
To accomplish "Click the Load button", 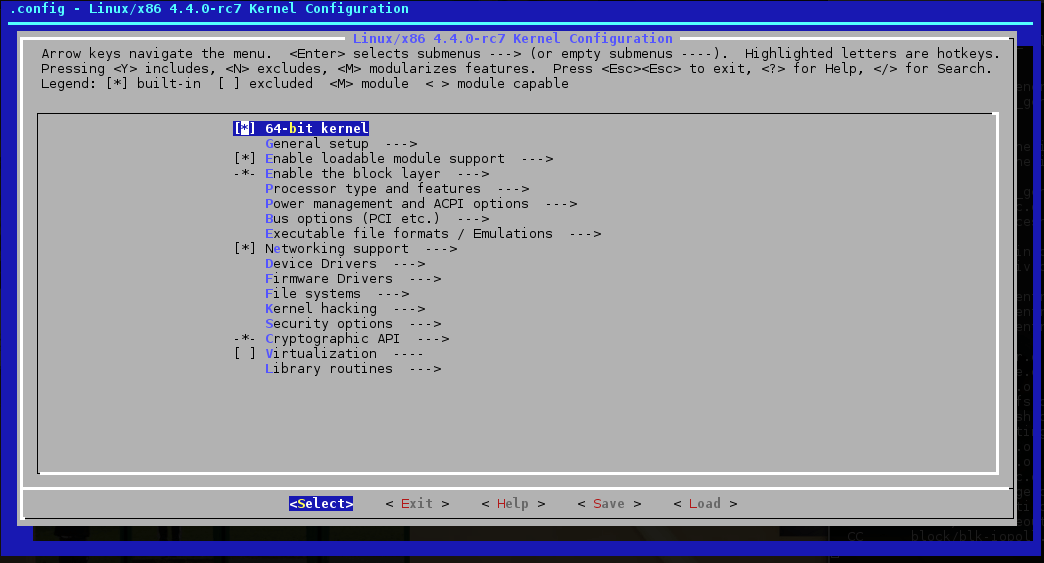I will [x=704, y=504].
